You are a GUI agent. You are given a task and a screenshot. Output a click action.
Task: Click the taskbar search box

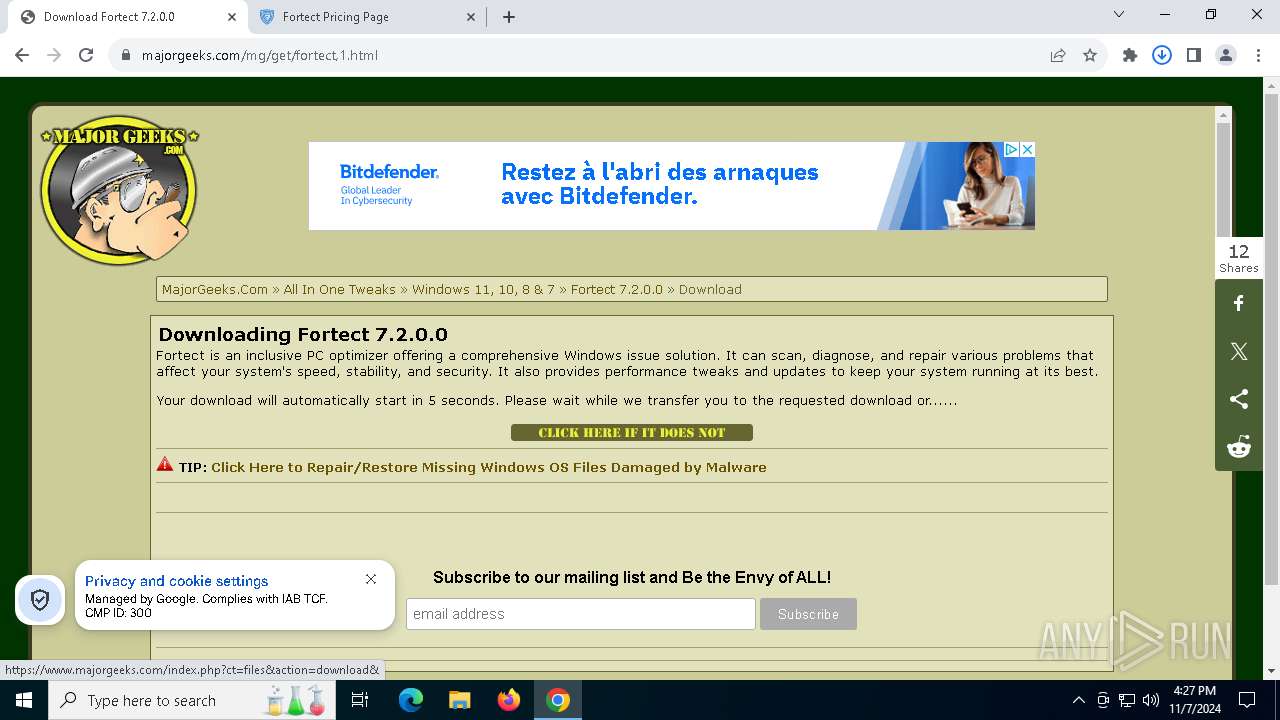point(193,700)
